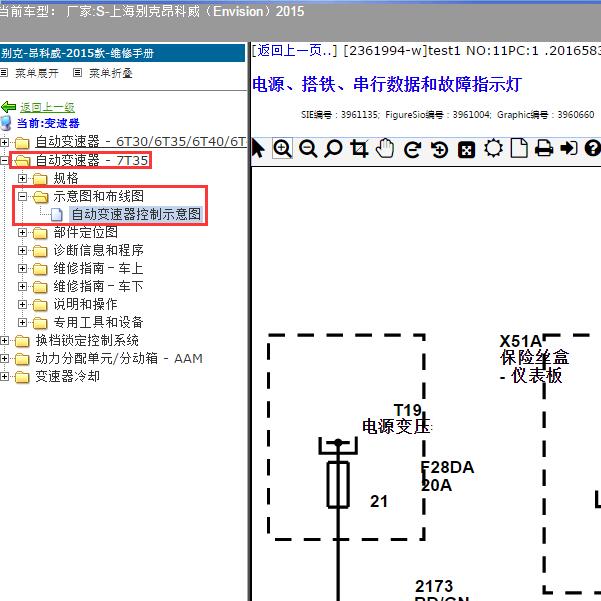
Task: Click the green back arrow icon
Action: (8, 107)
